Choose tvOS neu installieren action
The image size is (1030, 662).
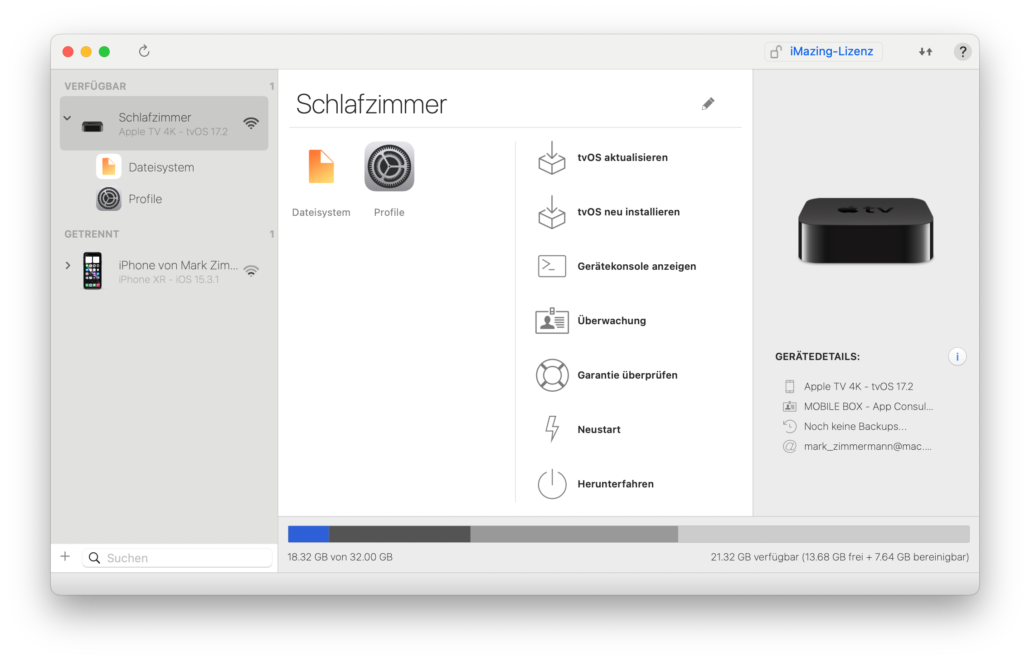(628, 212)
